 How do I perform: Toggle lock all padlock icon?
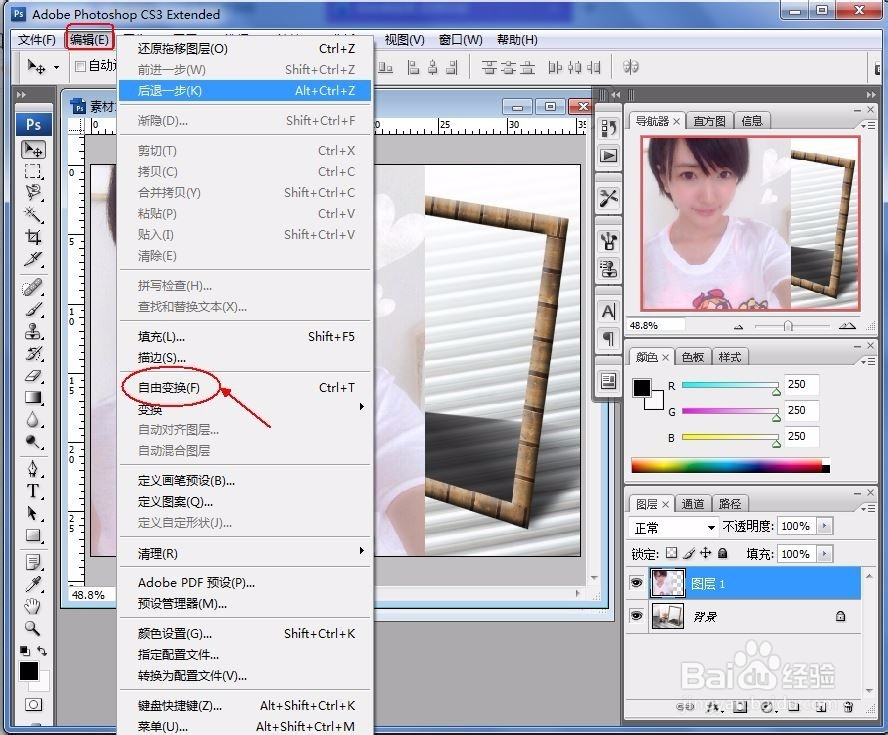pyautogui.click(x=723, y=553)
